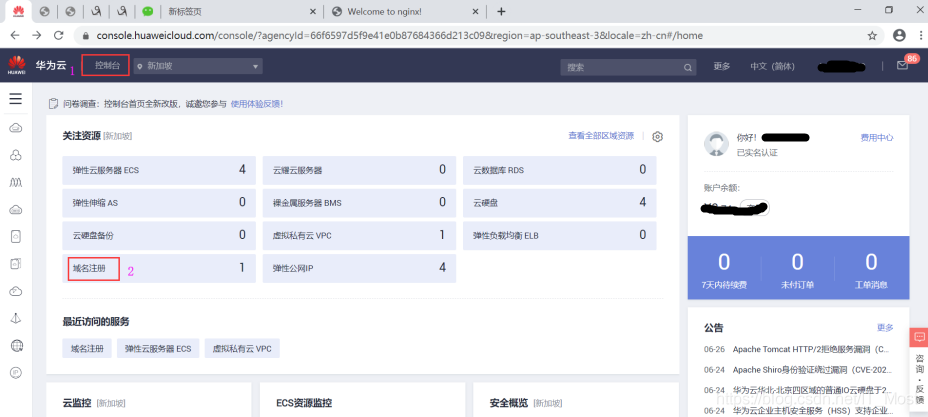Reload the current page
The image size is (928, 417).
(x=59, y=35)
